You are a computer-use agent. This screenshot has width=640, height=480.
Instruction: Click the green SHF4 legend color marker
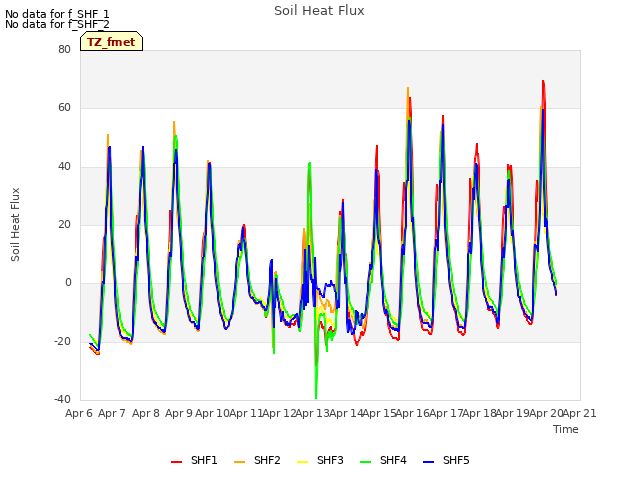click(365, 462)
